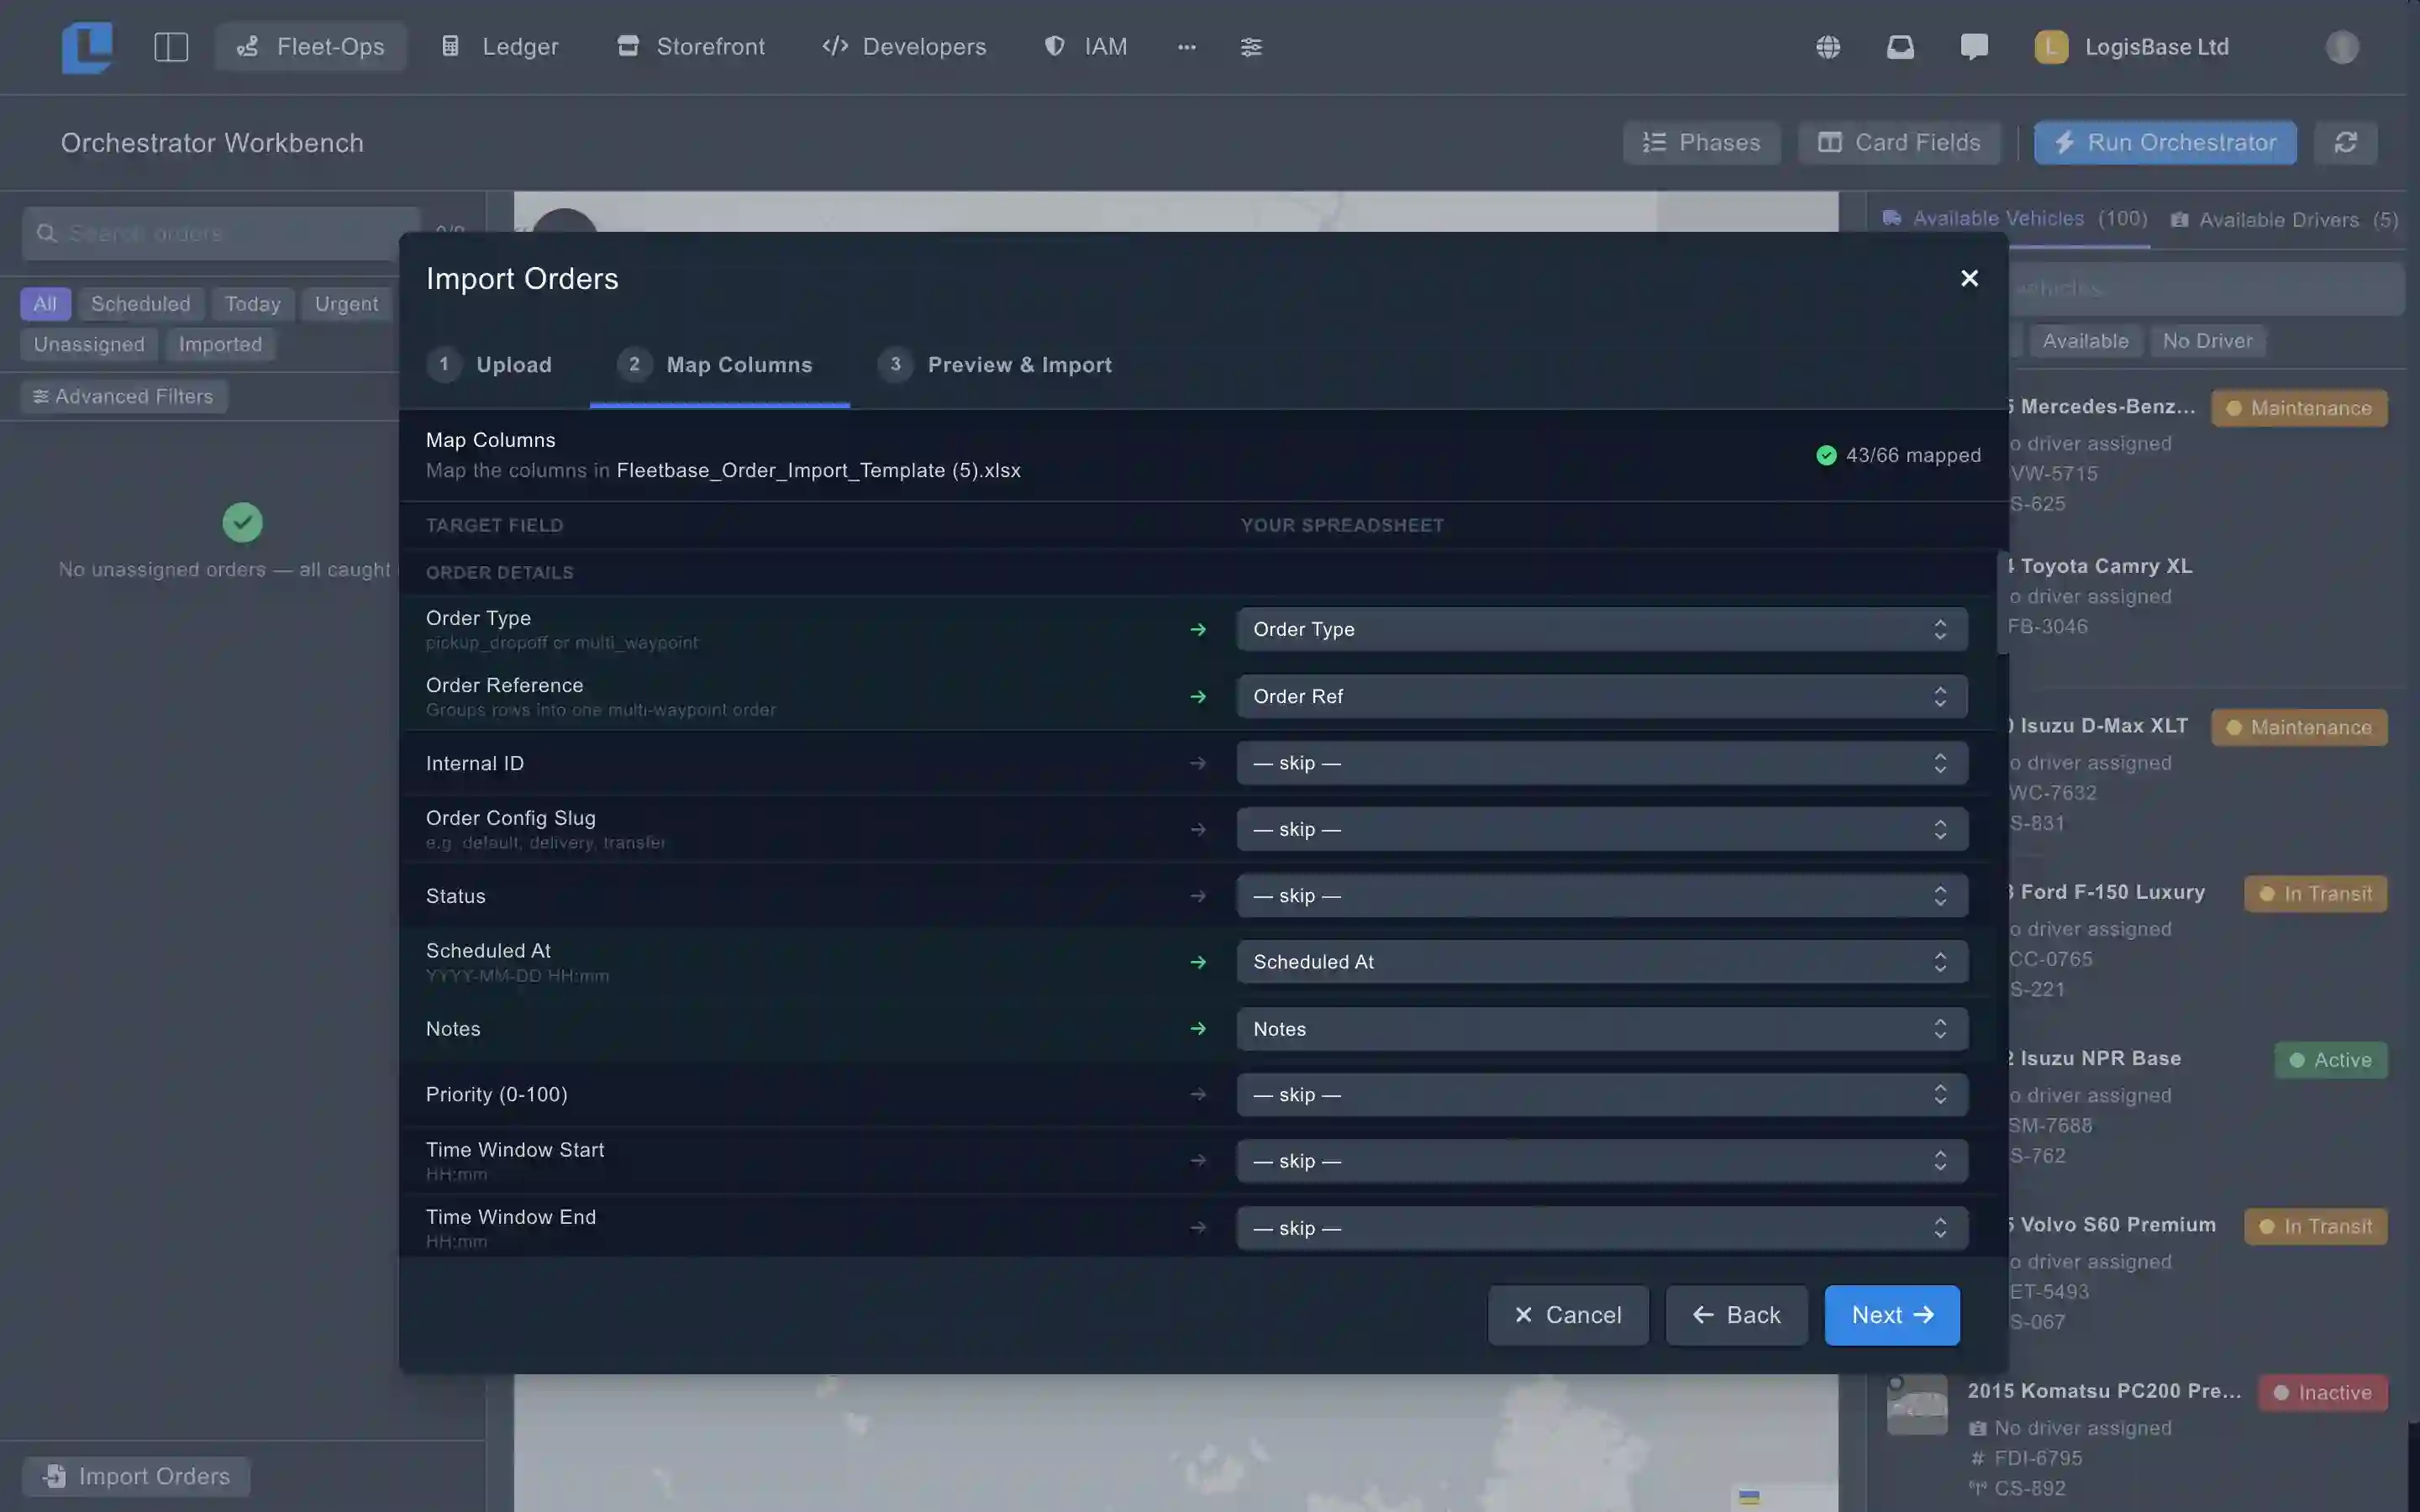Select the All orders filter
Screen dimensions: 2420x1512
(x=45, y=304)
